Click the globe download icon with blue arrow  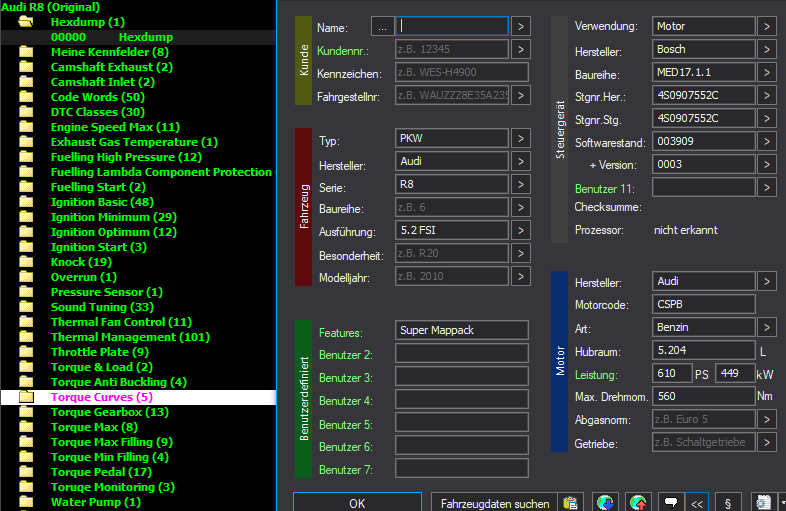(605, 502)
